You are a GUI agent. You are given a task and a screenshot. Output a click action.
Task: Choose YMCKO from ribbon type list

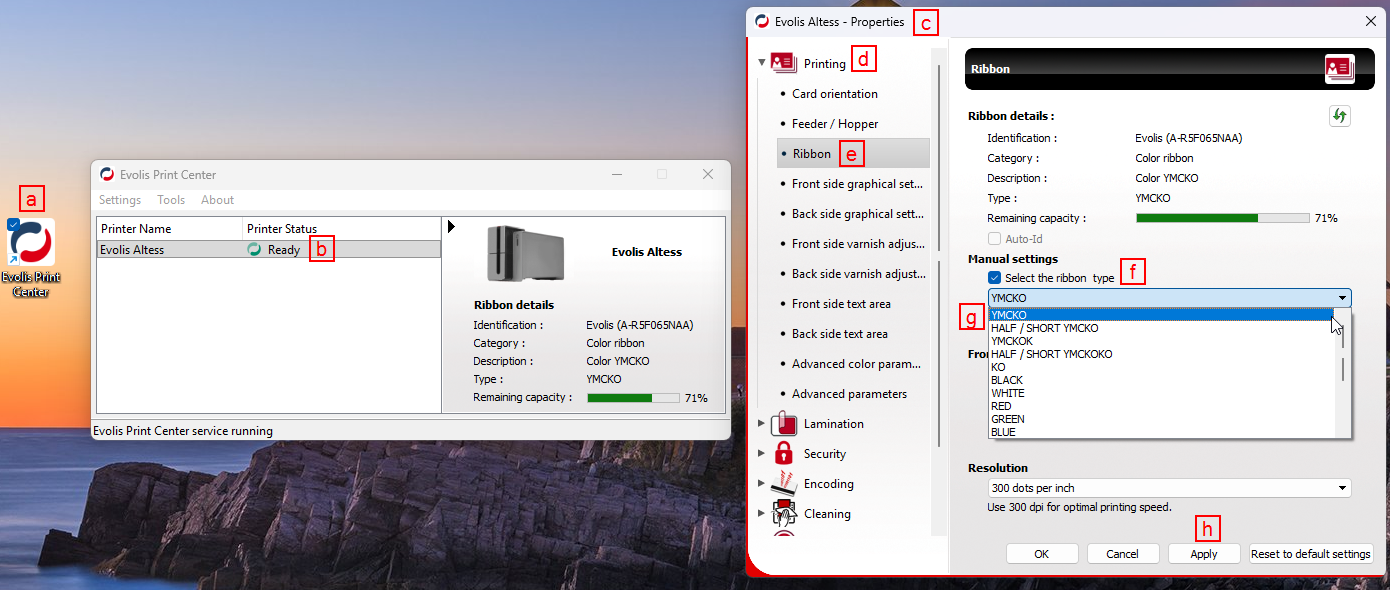click(1161, 315)
